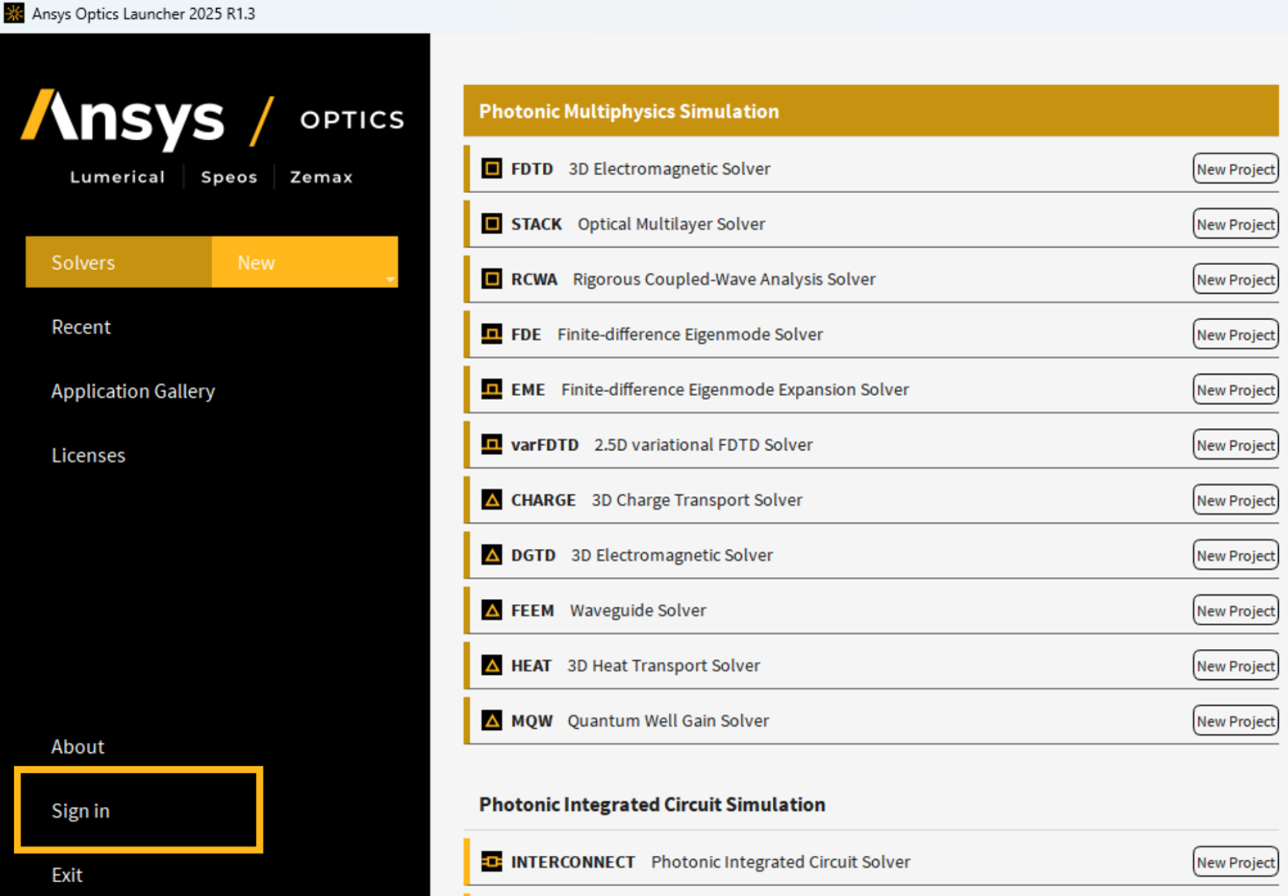Create a new INTERCONNECT project
1288x896 pixels.
(1236, 861)
